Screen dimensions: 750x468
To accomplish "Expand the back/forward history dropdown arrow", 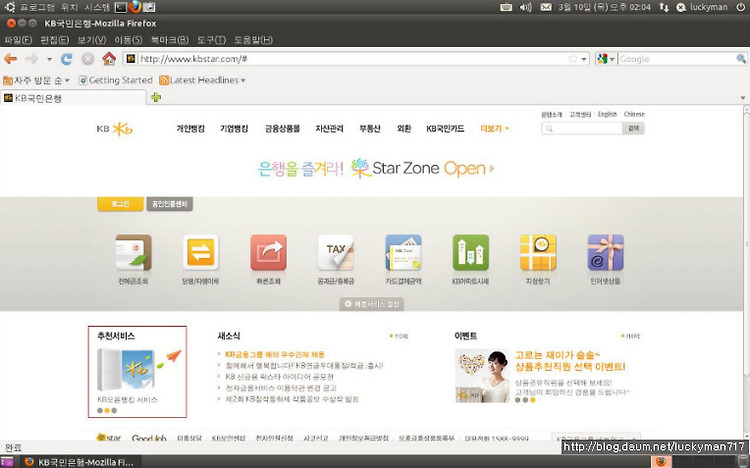I will [49, 59].
